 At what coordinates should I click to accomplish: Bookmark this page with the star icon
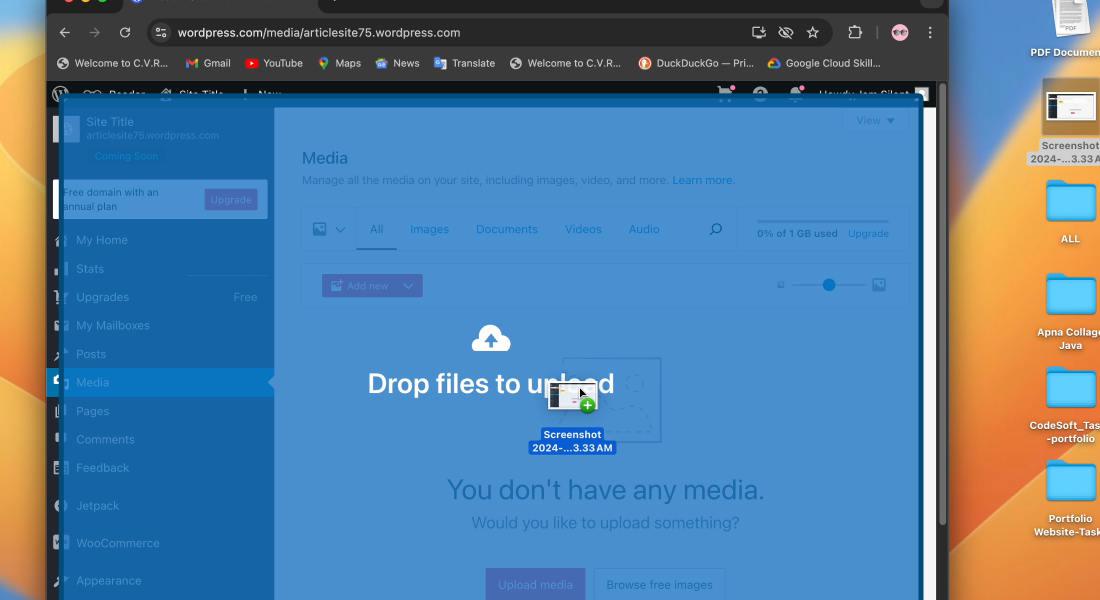point(812,32)
